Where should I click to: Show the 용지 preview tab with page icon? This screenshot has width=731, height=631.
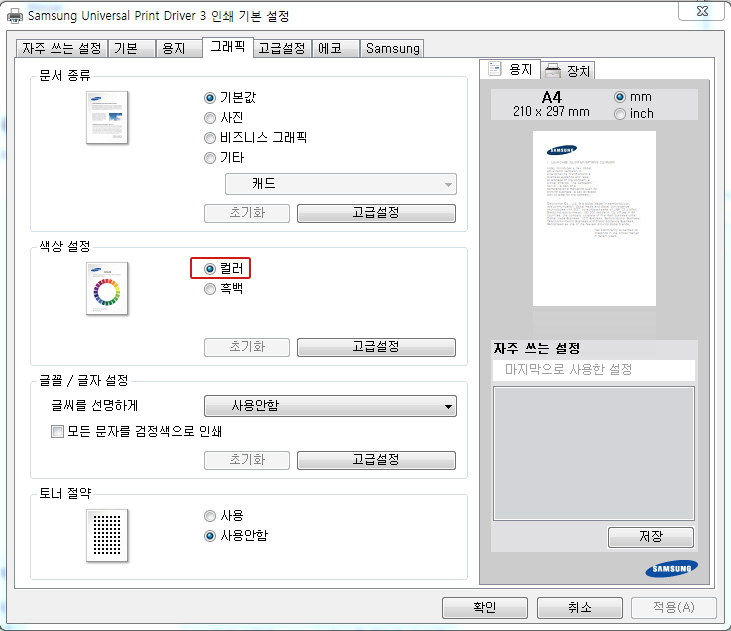click(510, 69)
